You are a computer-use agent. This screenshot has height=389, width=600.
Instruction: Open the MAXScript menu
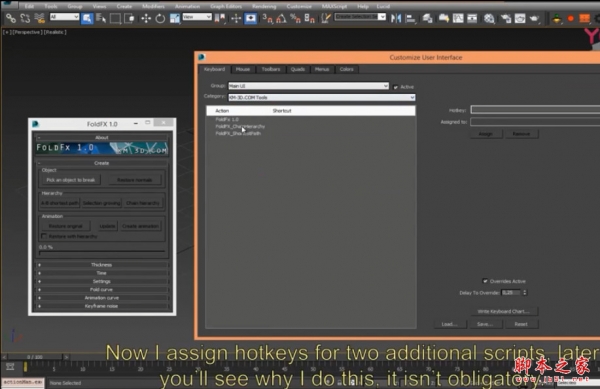334,6
